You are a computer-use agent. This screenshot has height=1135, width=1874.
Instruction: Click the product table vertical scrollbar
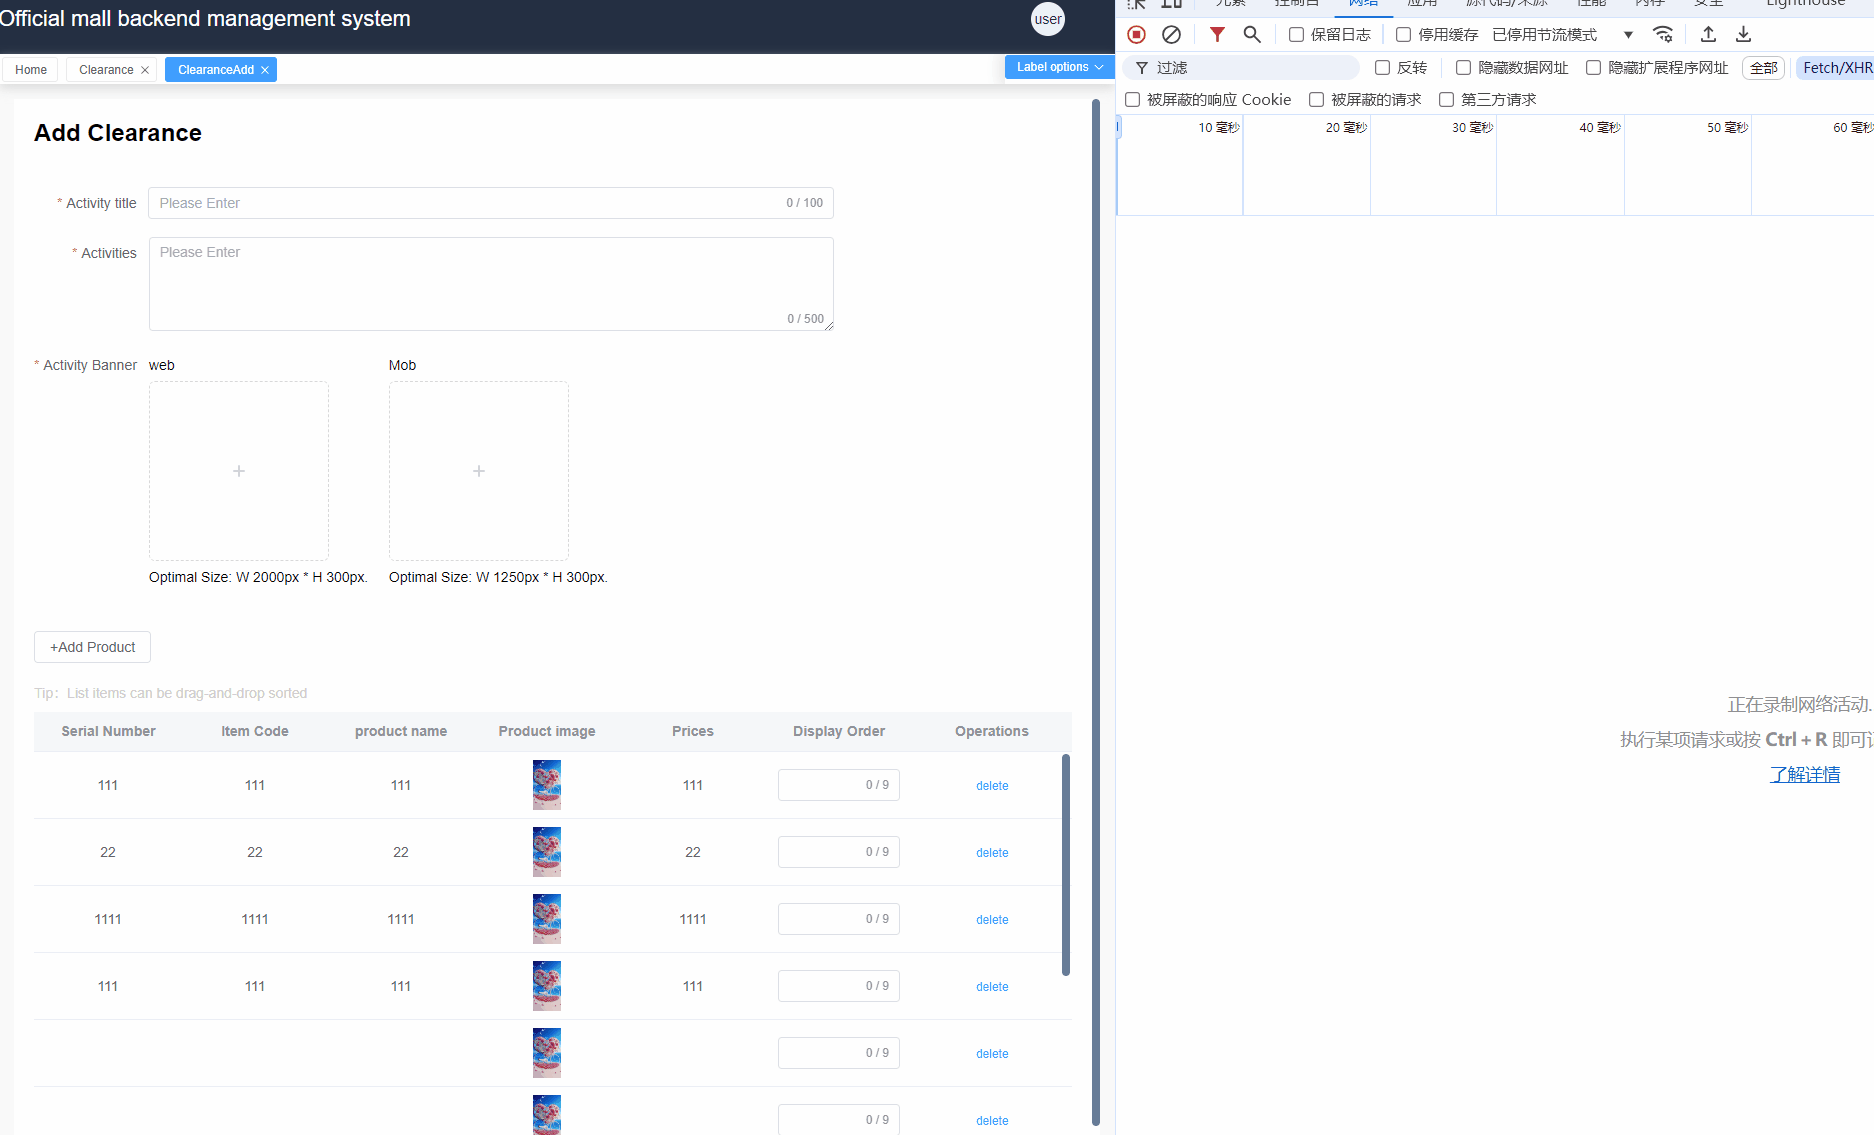(x=1066, y=865)
